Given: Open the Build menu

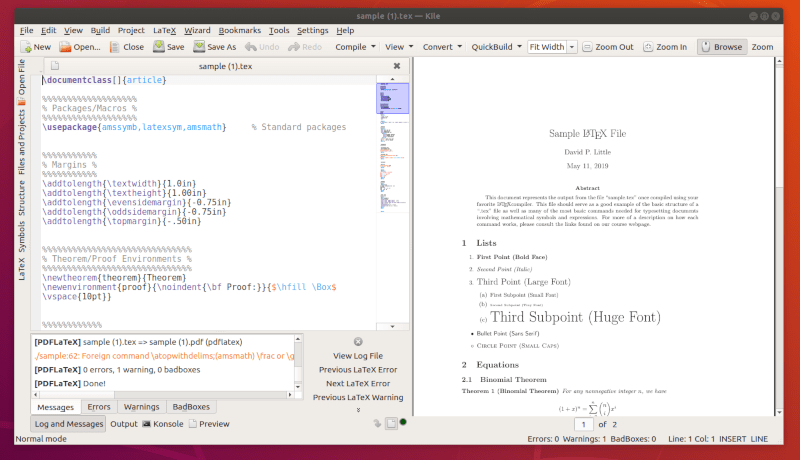Looking at the screenshot, I should tap(100, 31).
